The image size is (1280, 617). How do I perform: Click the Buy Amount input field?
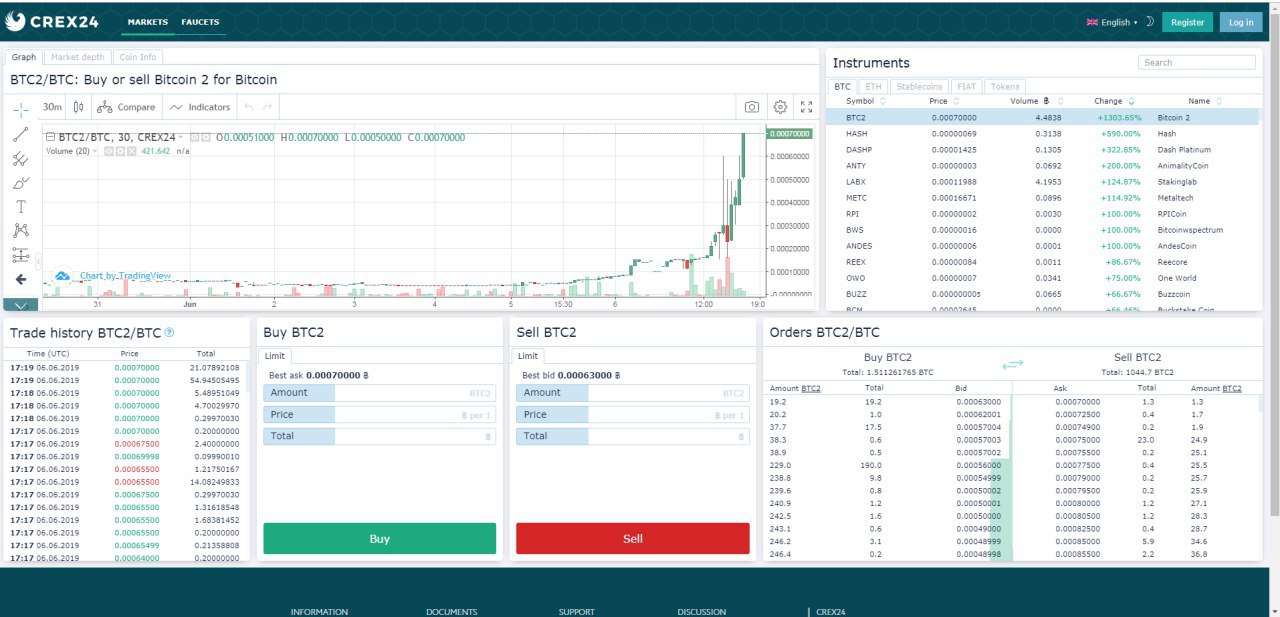(x=415, y=393)
